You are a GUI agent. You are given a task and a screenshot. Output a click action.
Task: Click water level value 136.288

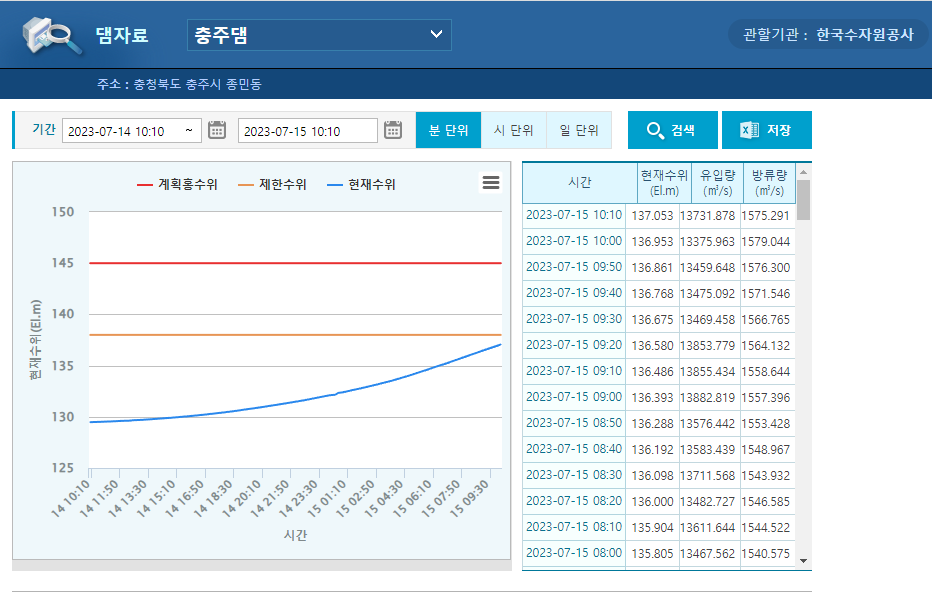pyautogui.click(x=652, y=424)
